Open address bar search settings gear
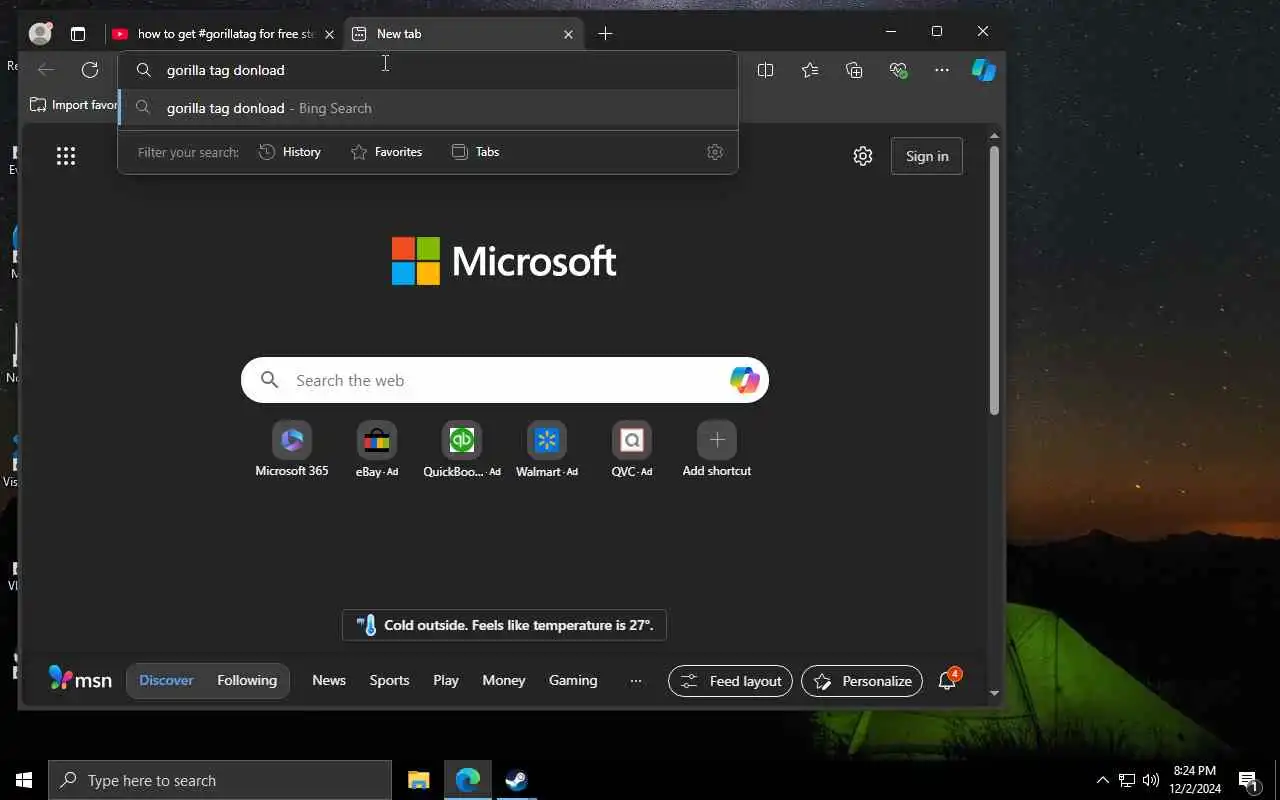The height and width of the screenshot is (800, 1280). [715, 152]
